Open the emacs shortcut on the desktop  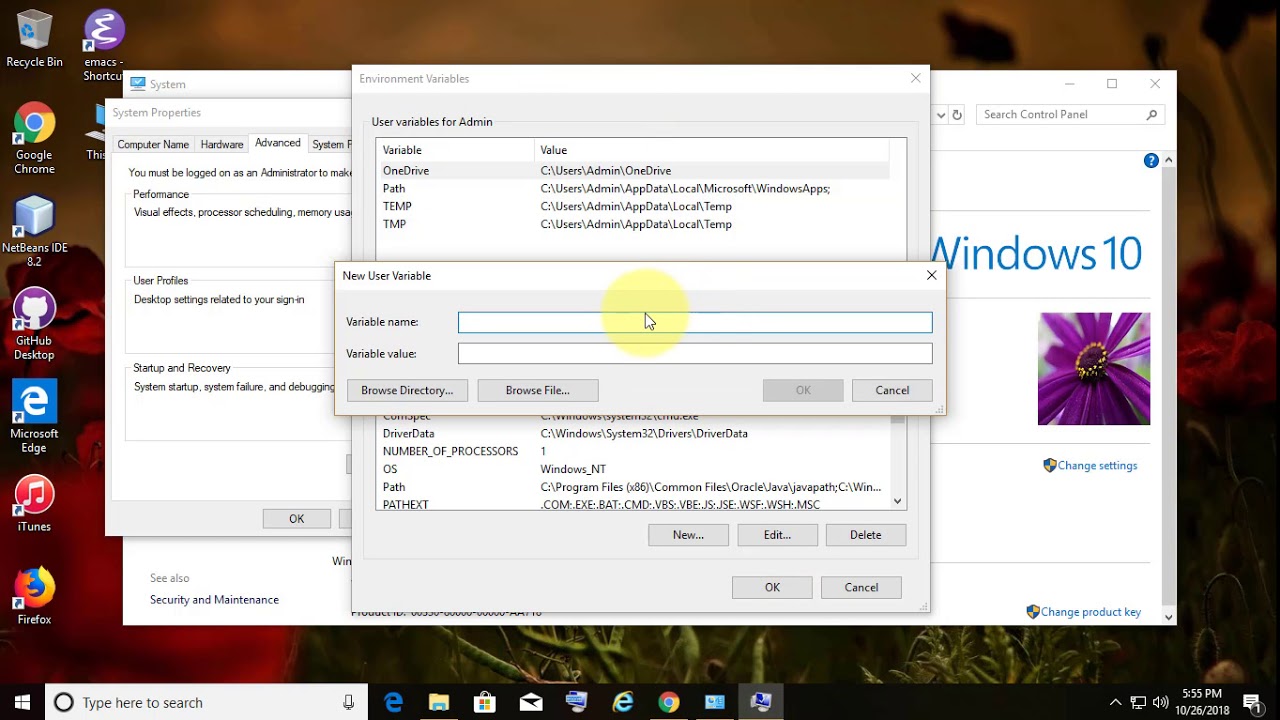click(x=103, y=30)
